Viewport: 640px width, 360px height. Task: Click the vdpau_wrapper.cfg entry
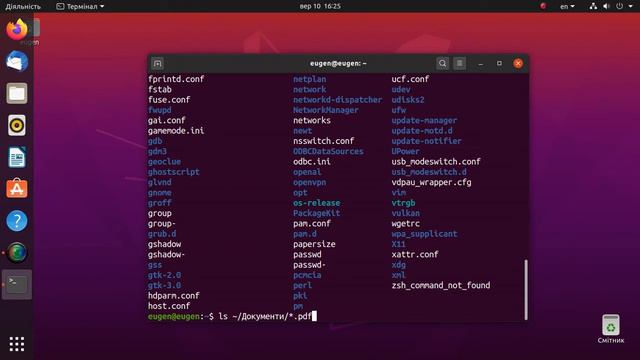coord(431,182)
